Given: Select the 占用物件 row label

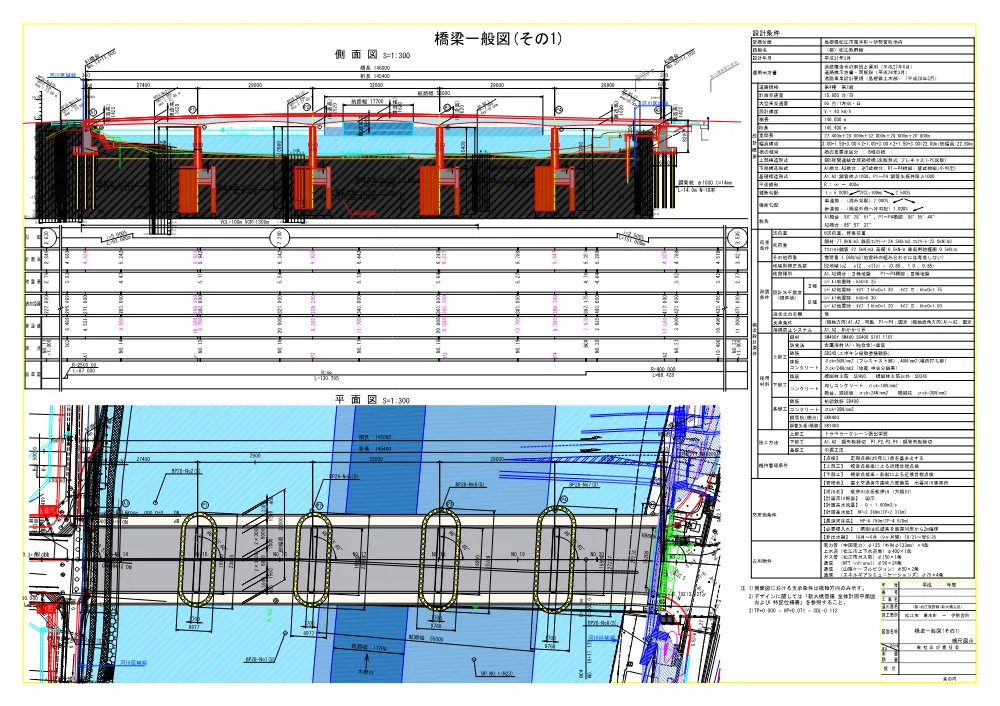Looking at the screenshot, I should point(763,561).
